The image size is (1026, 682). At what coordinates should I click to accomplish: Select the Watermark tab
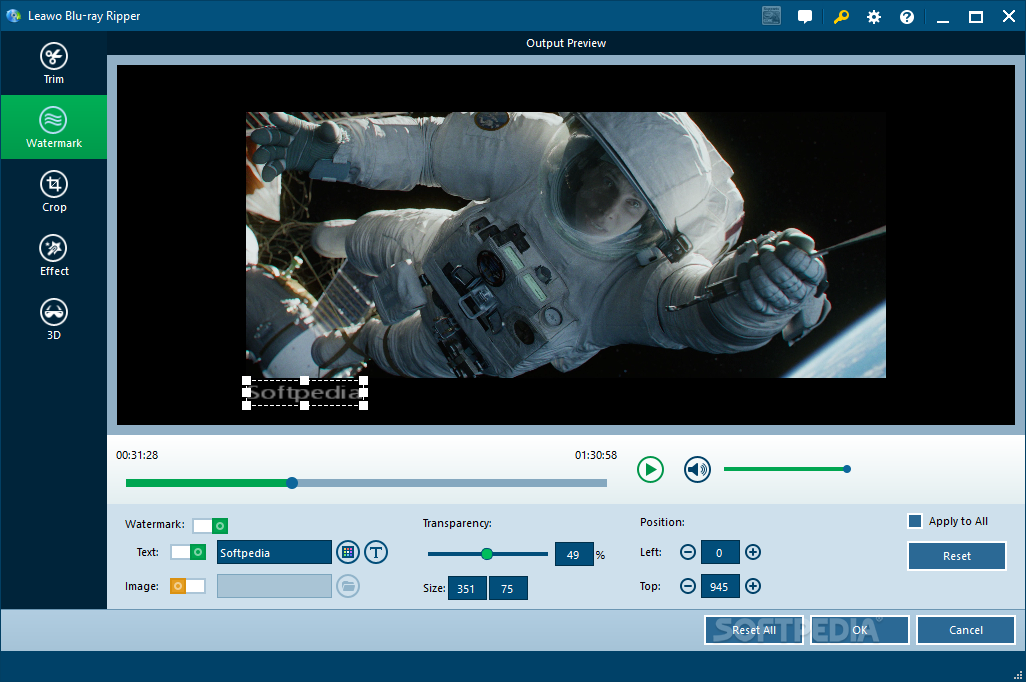pos(54,127)
